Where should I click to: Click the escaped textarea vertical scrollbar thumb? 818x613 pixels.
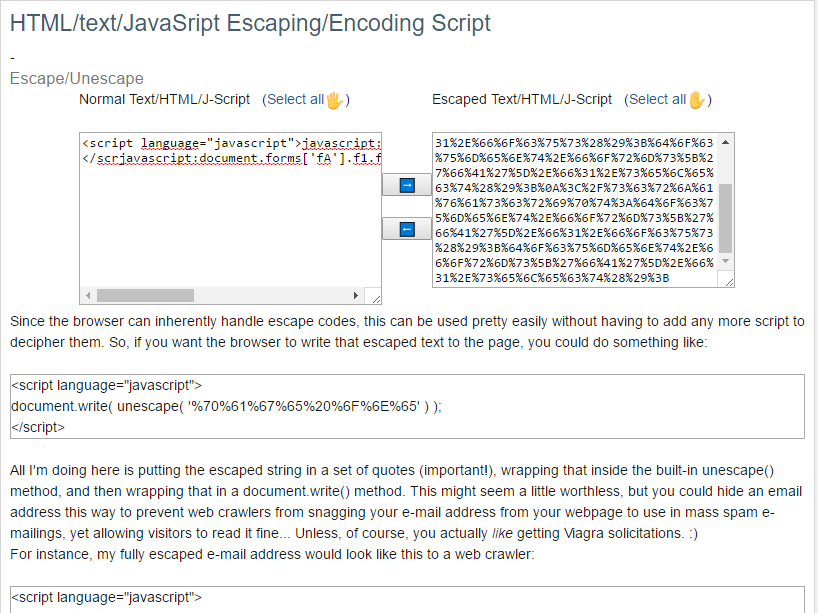pos(726,219)
